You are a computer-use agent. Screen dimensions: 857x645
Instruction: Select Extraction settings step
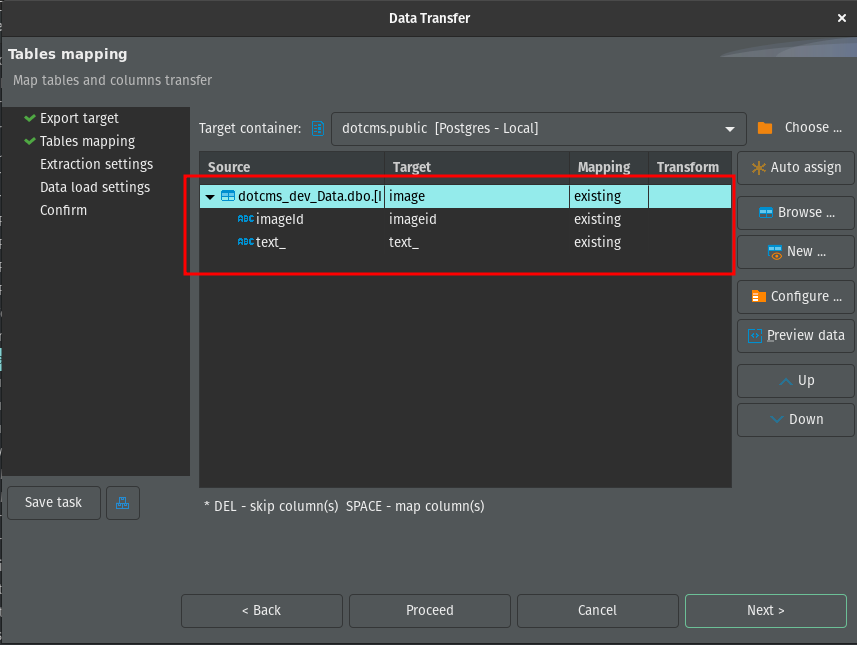pyautogui.click(x=96, y=164)
